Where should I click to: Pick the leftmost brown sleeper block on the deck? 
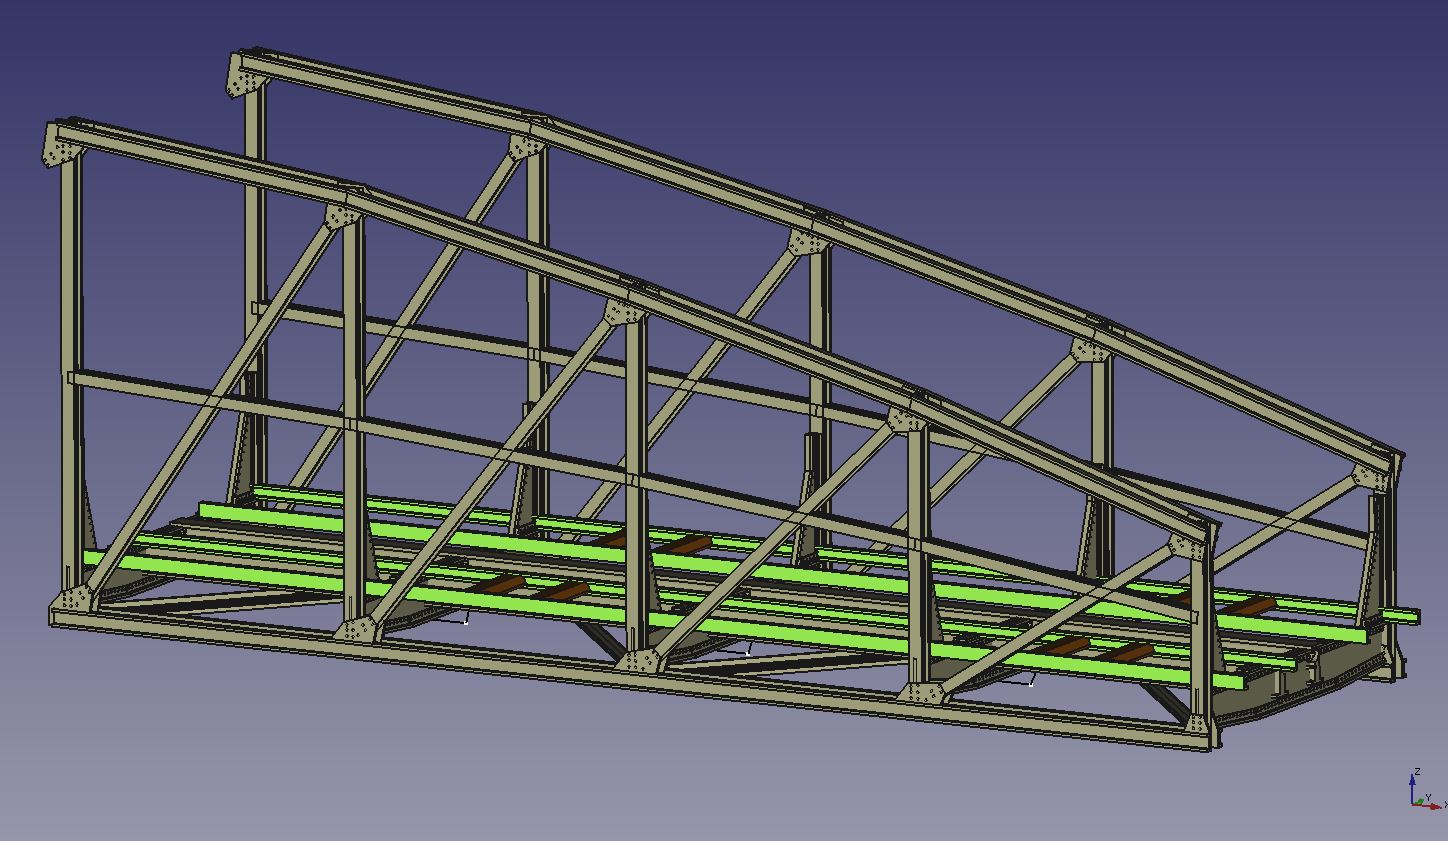point(499,585)
